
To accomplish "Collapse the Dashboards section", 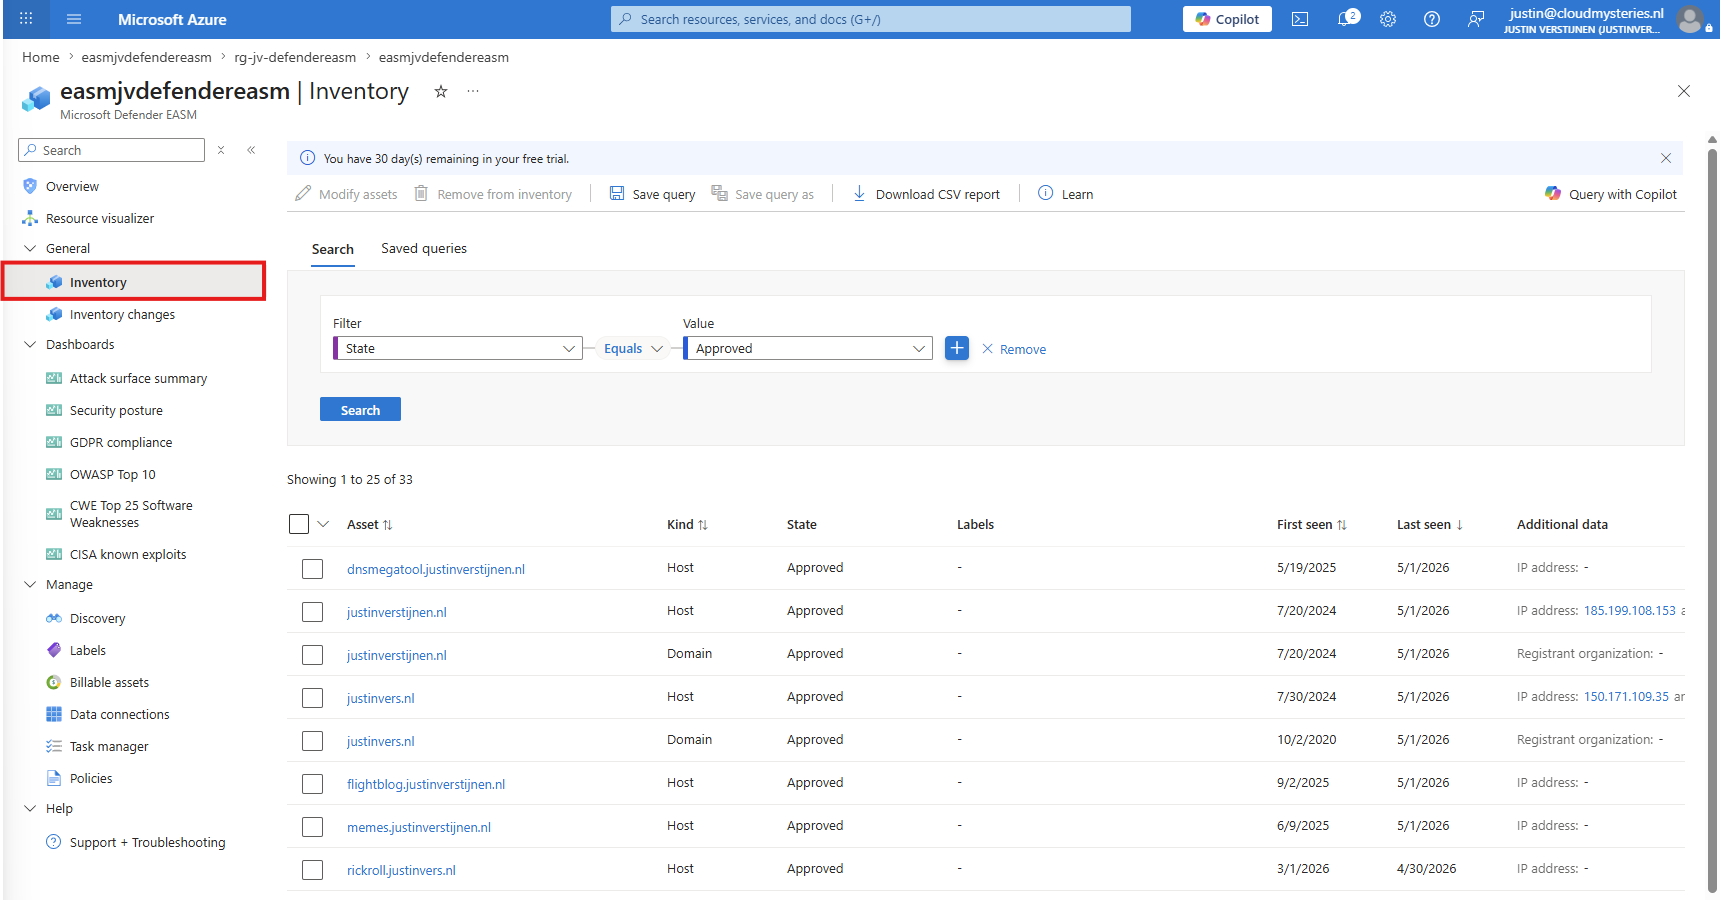I will (30, 344).
